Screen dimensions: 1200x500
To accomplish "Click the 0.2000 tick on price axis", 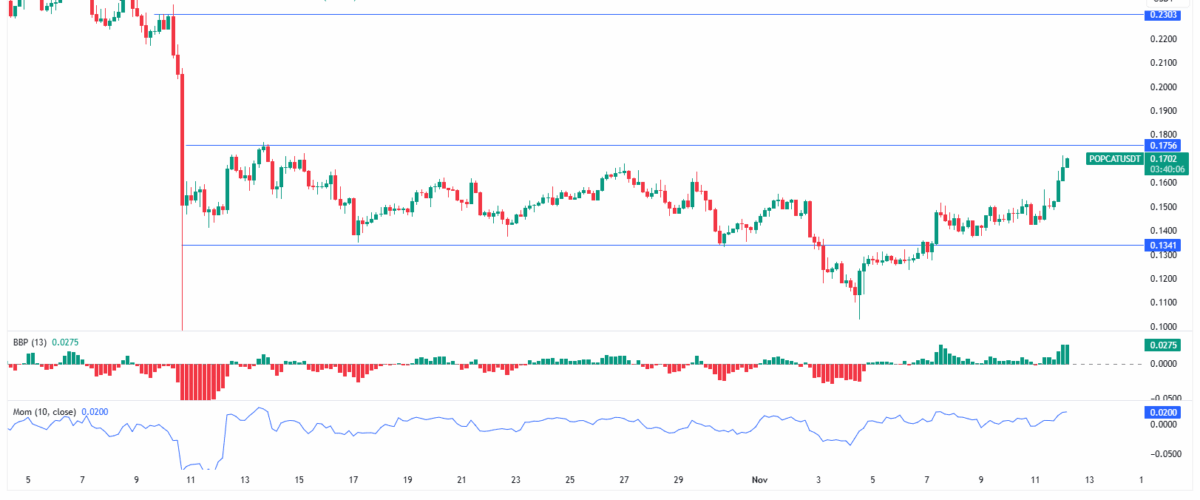I will click(x=1163, y=86).
